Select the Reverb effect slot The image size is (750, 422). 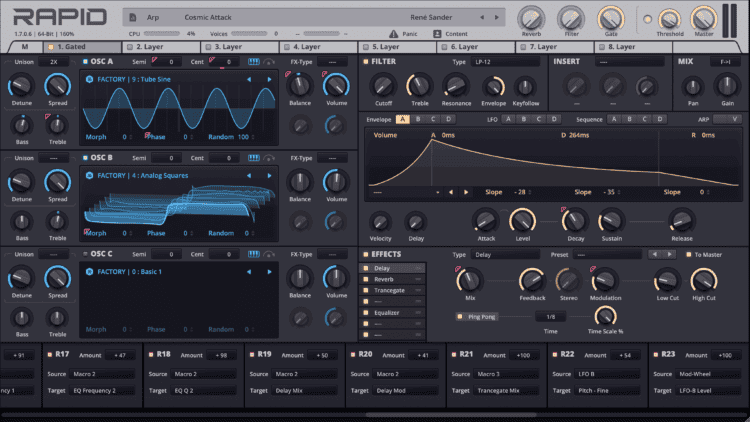coord(392,279)
